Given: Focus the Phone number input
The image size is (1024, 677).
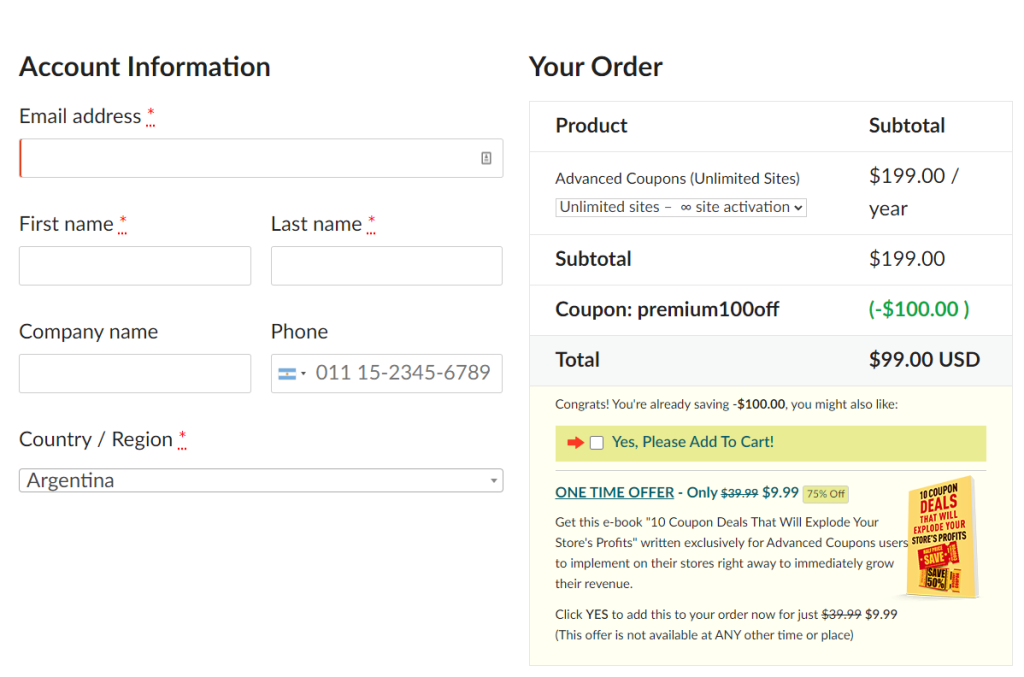Looking at the screenshot, I should pos(403,373).
